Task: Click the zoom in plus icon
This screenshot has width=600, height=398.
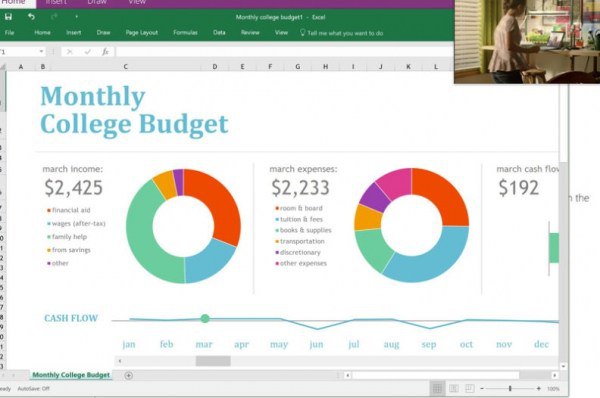Action: click(x=539, y=389)
